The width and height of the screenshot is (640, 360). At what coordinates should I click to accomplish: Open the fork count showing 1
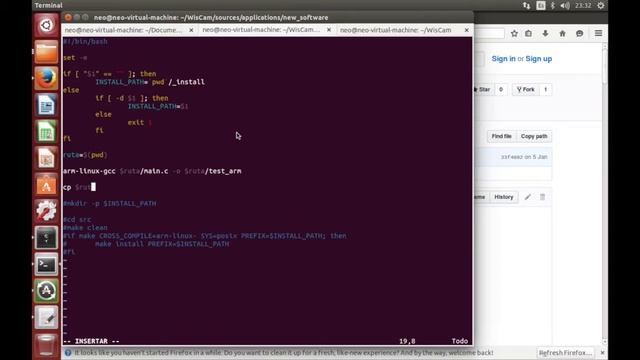[545, 89]
